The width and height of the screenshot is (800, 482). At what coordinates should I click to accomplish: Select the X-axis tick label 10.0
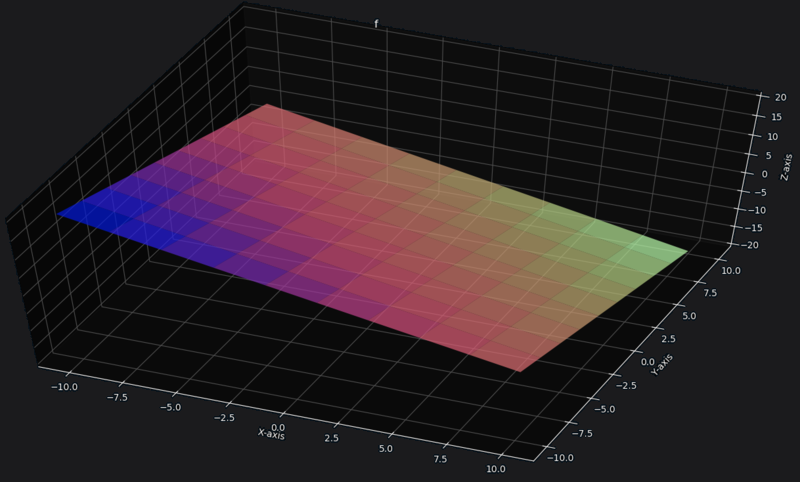pyautogui.click(x=496, y=469)
